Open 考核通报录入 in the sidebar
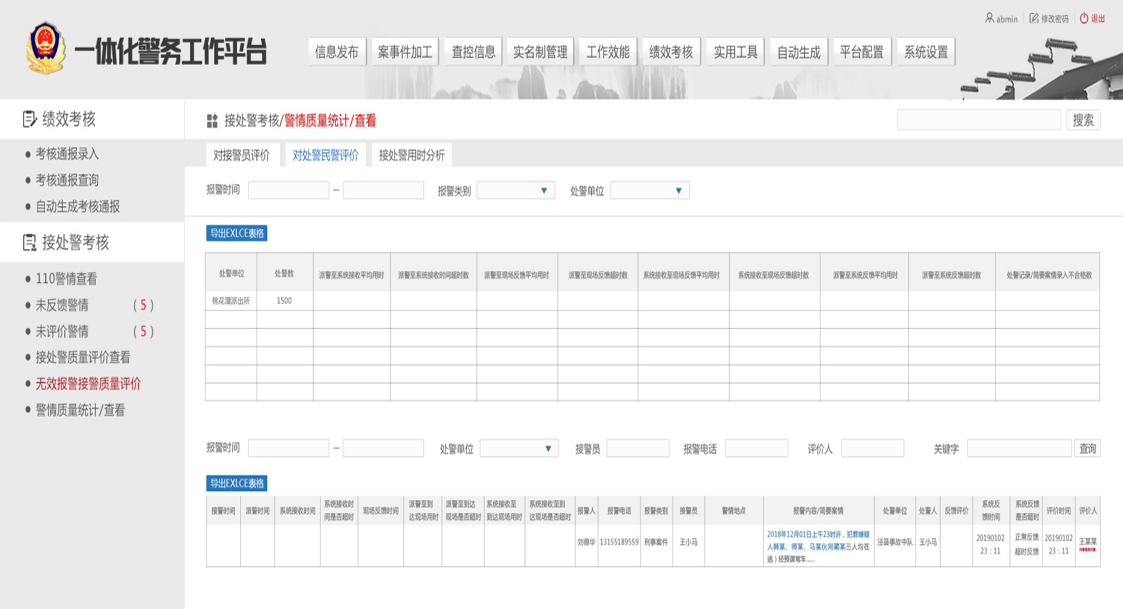The width and height of the screenshot is (1123, 609). tap(67, 154)
